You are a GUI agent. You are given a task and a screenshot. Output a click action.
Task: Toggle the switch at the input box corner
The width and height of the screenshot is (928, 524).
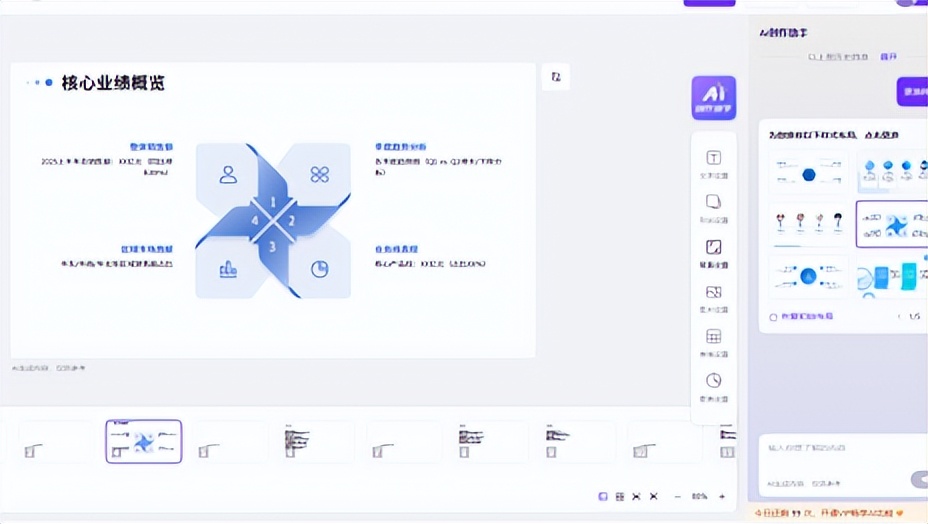pos(919,480)
